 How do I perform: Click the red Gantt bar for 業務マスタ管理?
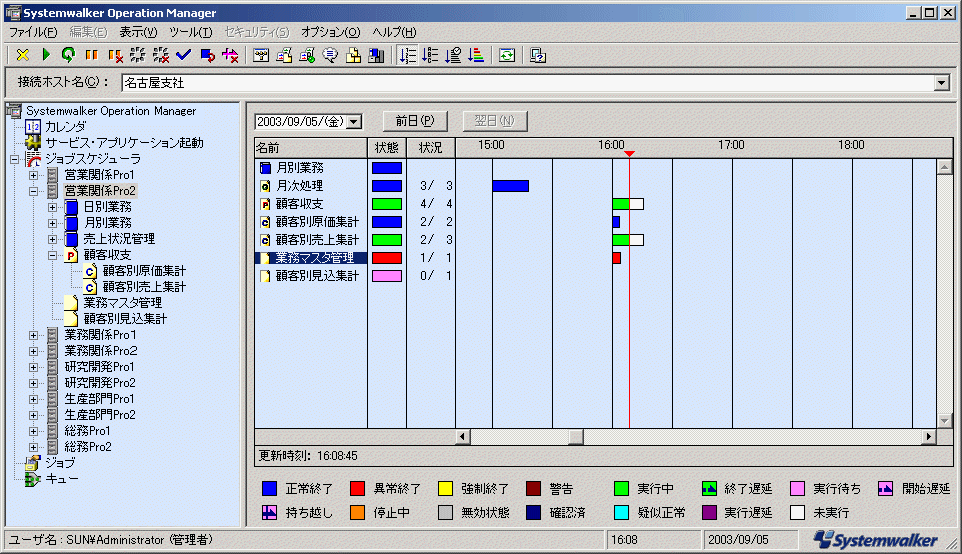(617, 258)
